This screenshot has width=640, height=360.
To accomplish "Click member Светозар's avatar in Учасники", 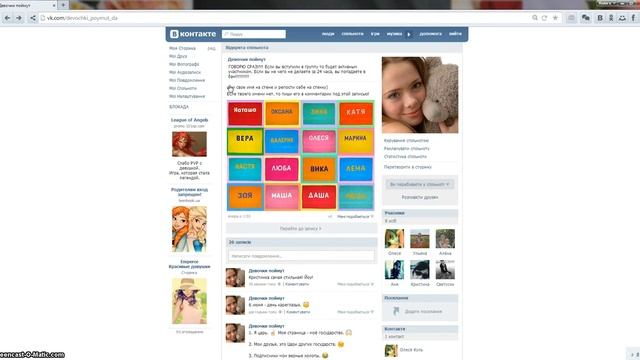I will [445, 270].
